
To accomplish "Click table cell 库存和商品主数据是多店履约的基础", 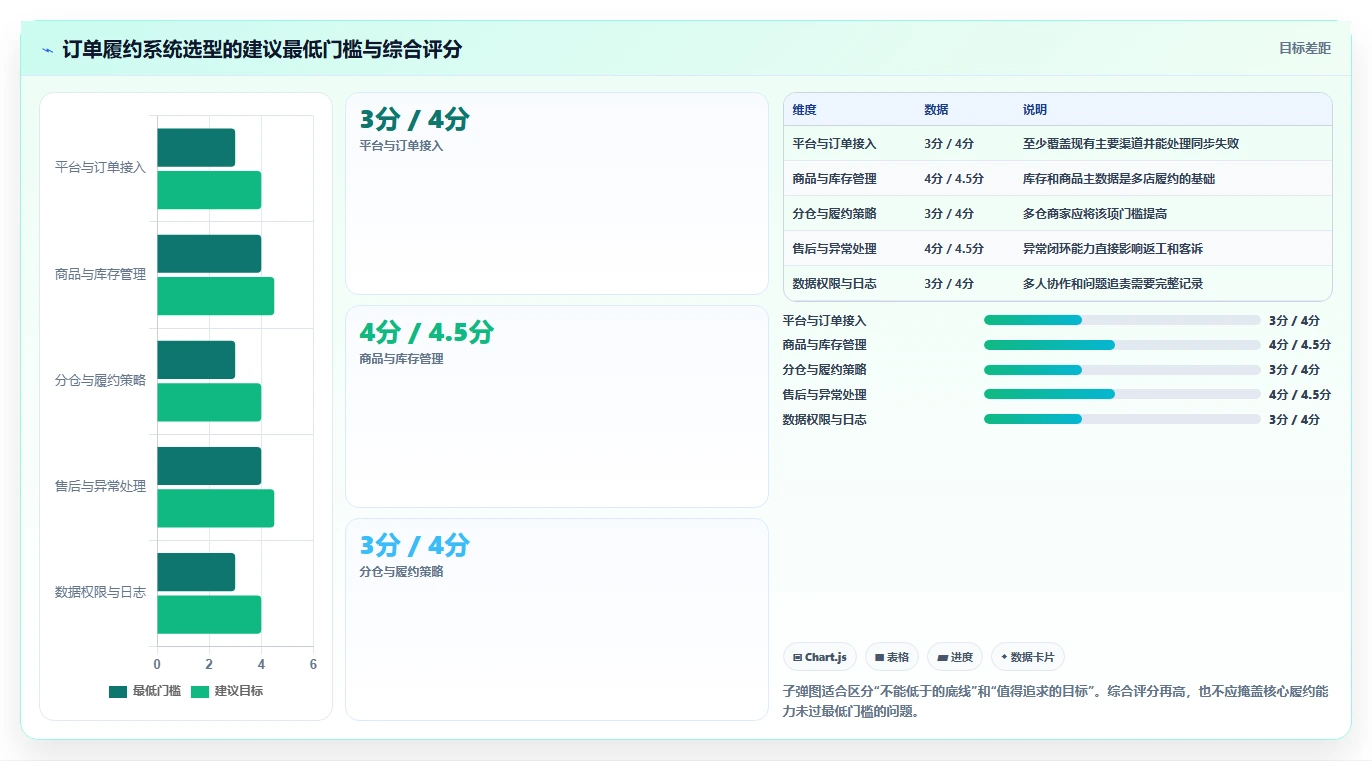I will [1119, 179].
